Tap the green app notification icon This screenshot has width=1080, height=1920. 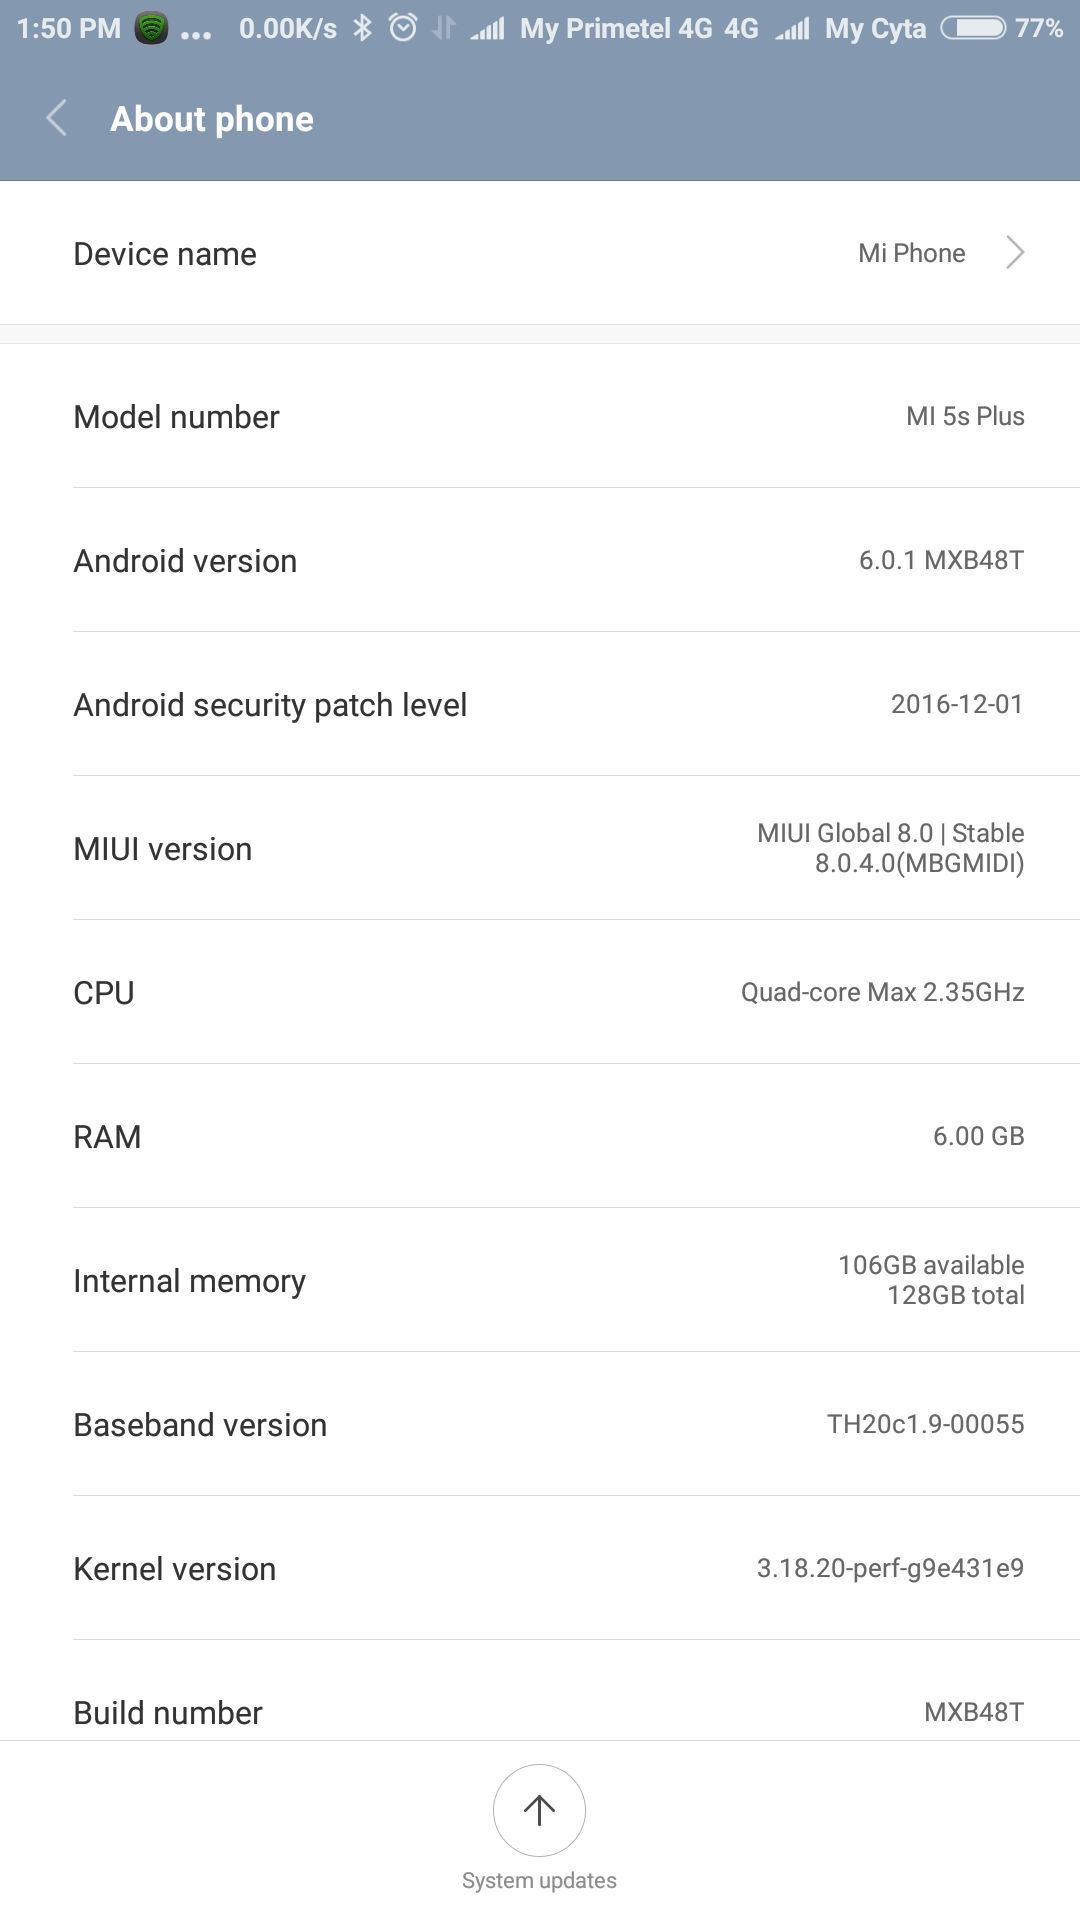click(x=151, y=28)
